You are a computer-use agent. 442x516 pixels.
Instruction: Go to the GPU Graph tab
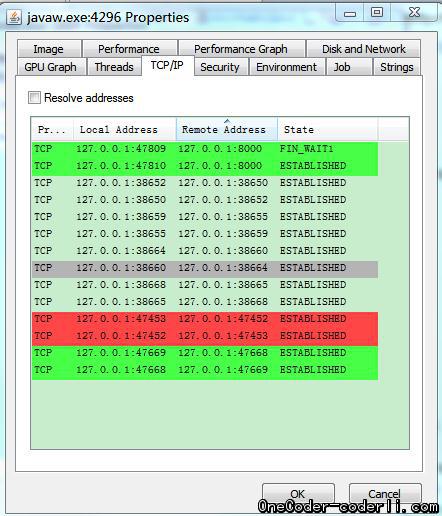(50, 67)
